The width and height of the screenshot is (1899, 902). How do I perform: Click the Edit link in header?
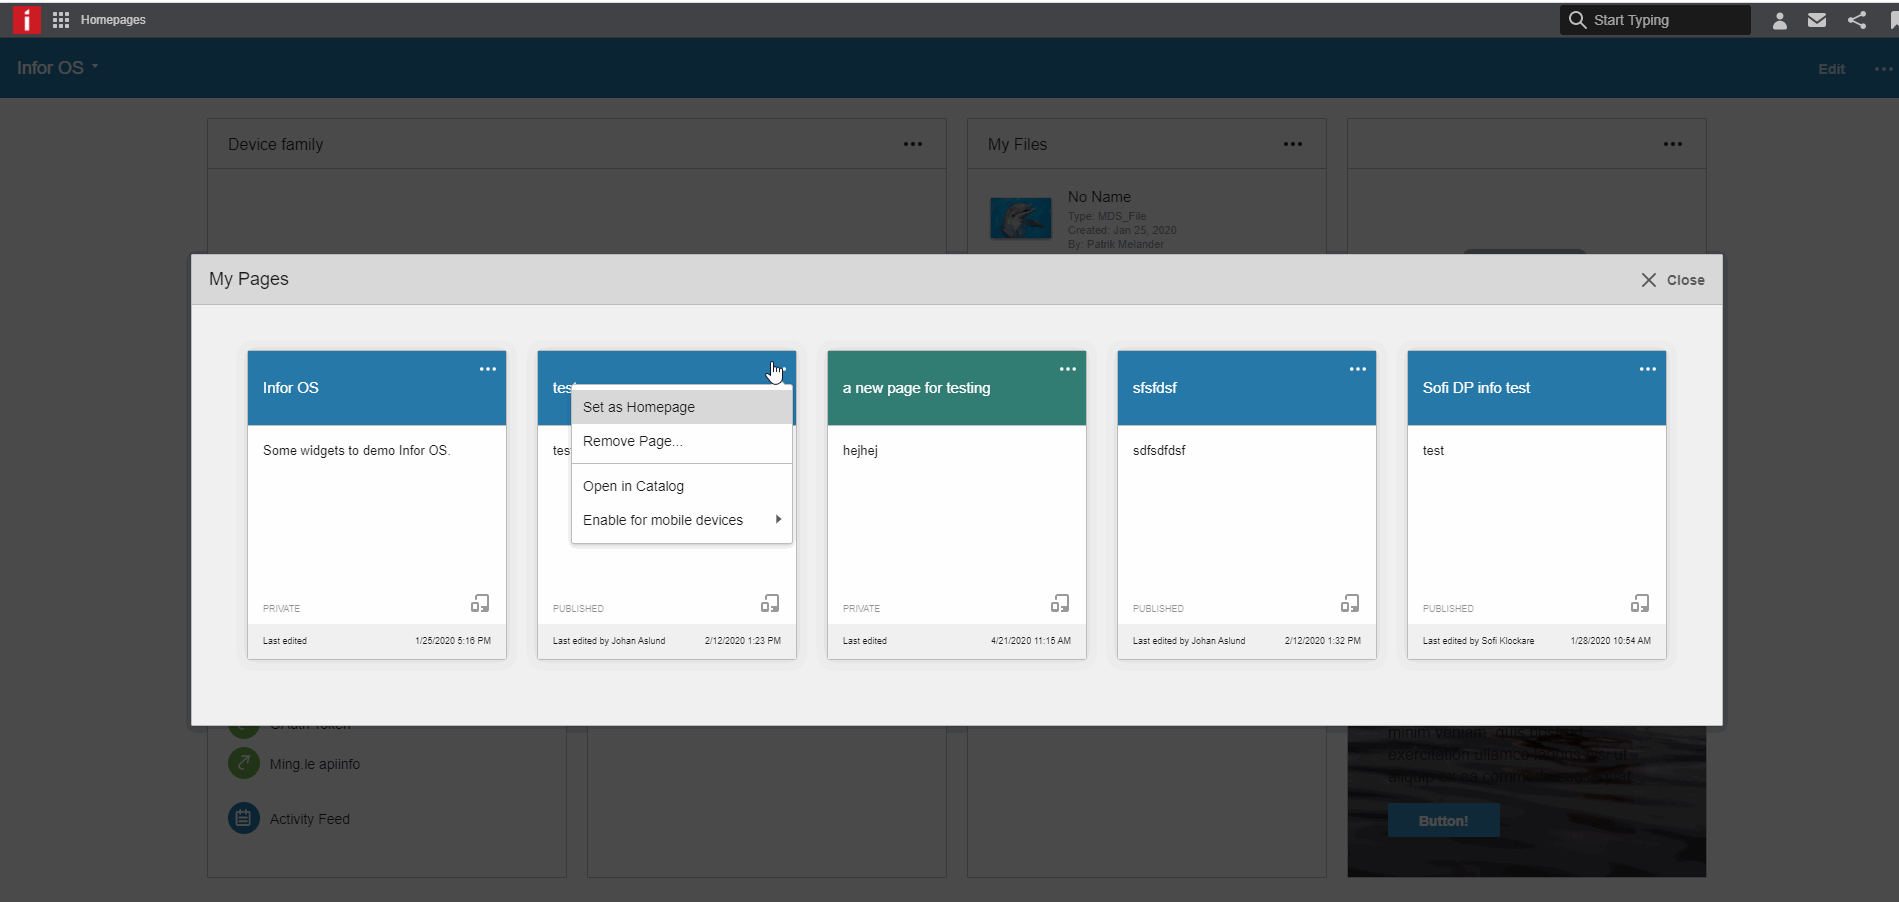tap(1831, 69)
